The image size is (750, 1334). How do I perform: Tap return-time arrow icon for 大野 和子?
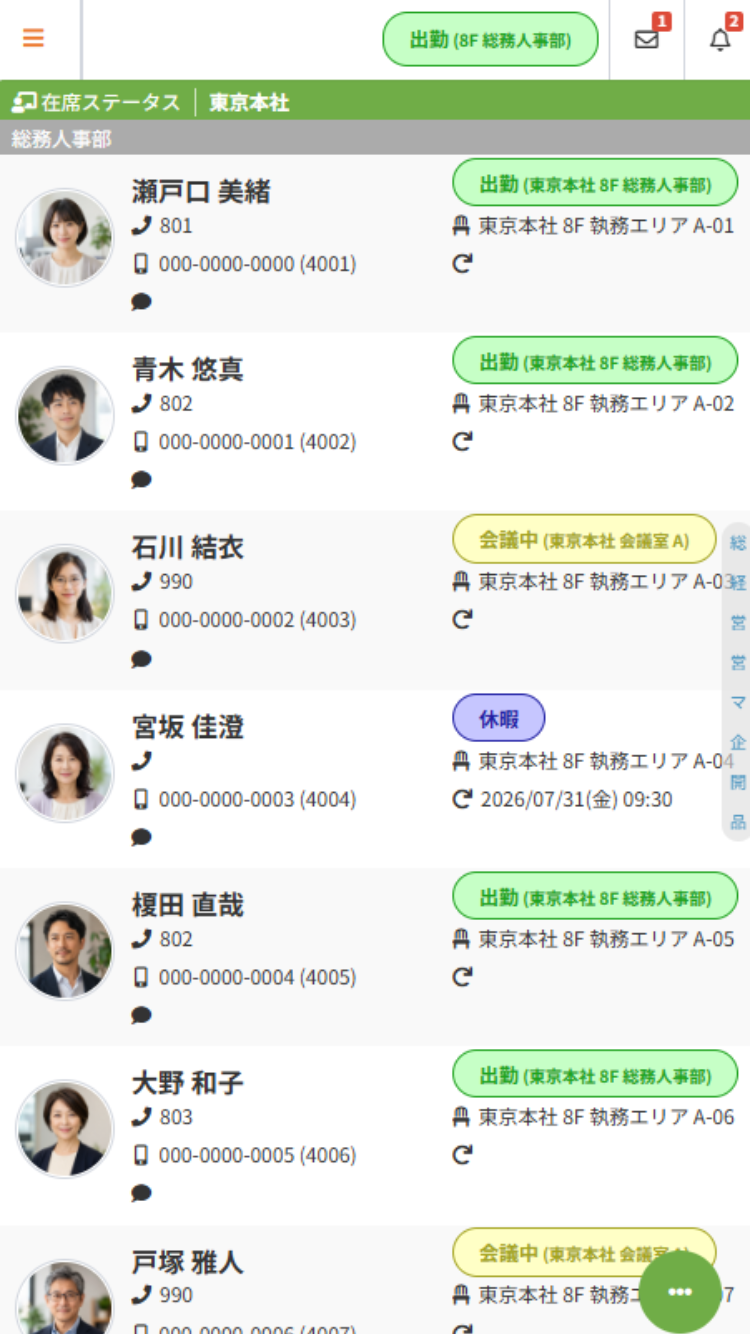[462, 1156]
